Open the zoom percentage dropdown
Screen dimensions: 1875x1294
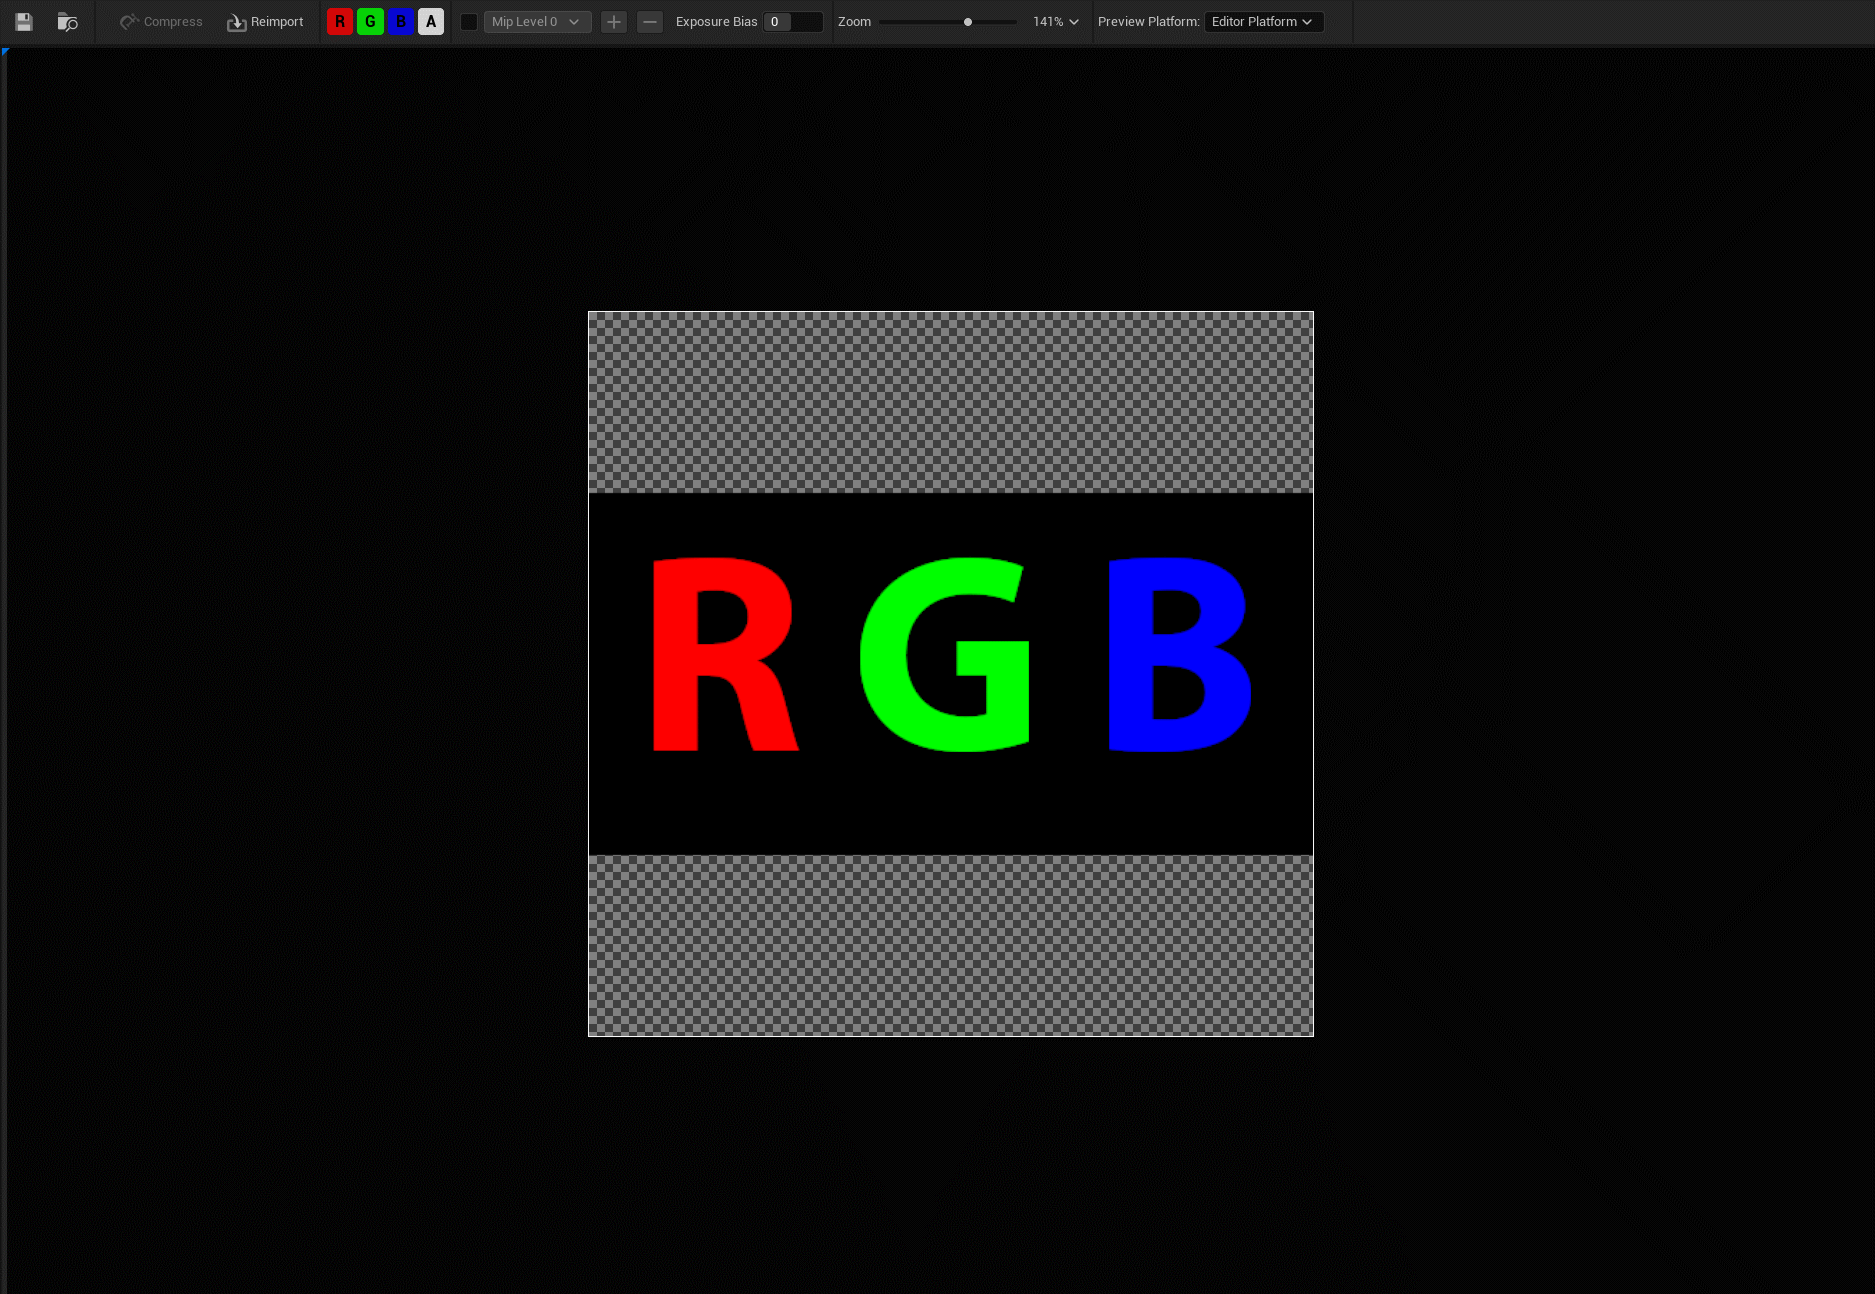point(1056,21)
